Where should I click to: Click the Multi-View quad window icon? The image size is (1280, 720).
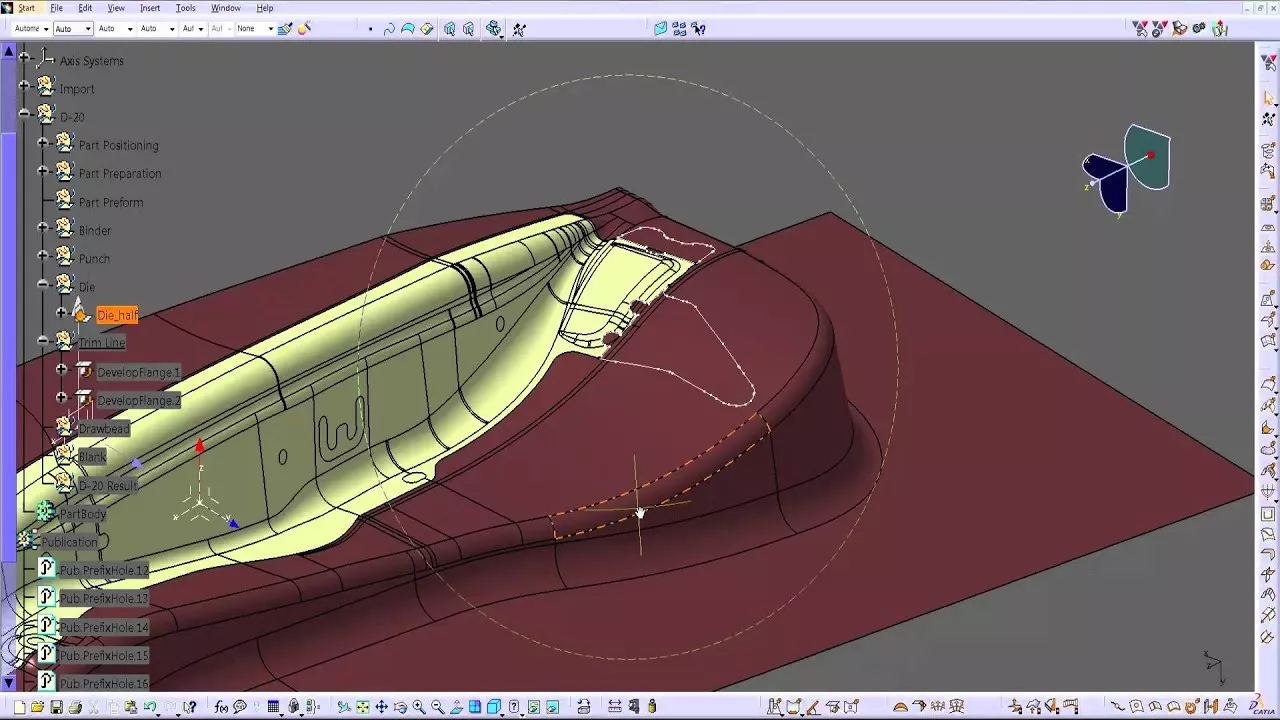tap(475, 707)
